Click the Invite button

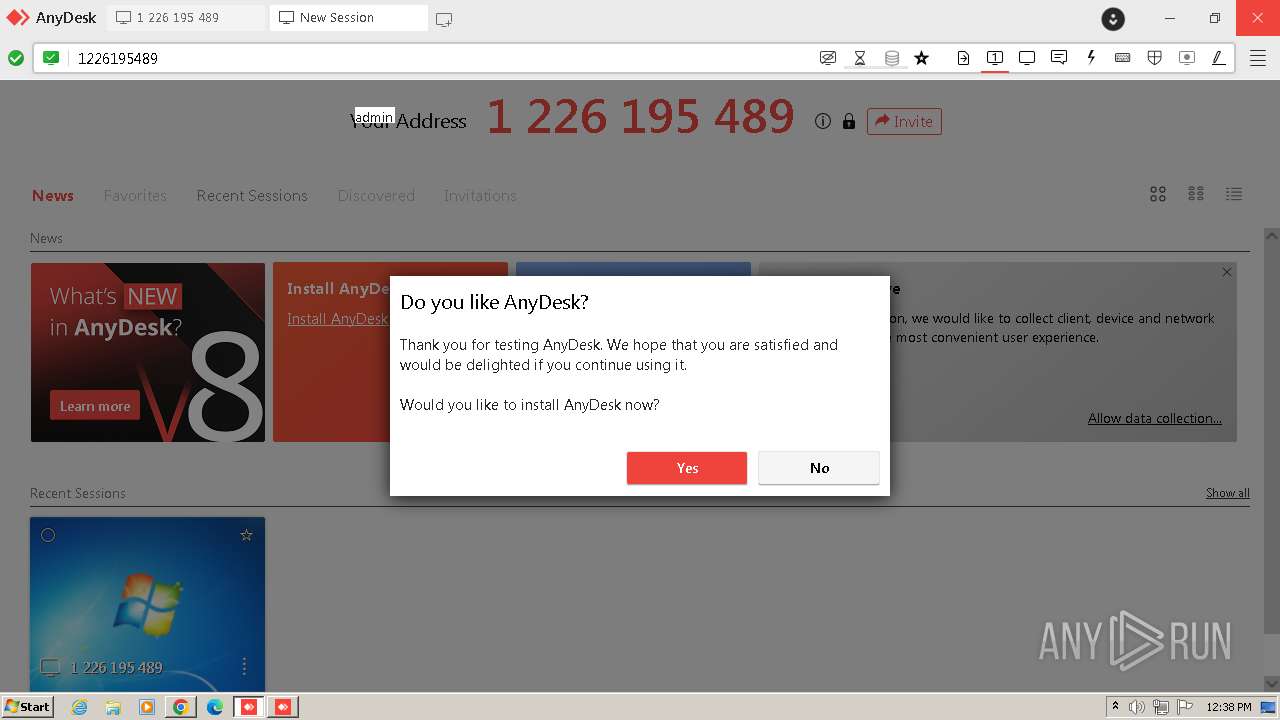coord(904,121)
